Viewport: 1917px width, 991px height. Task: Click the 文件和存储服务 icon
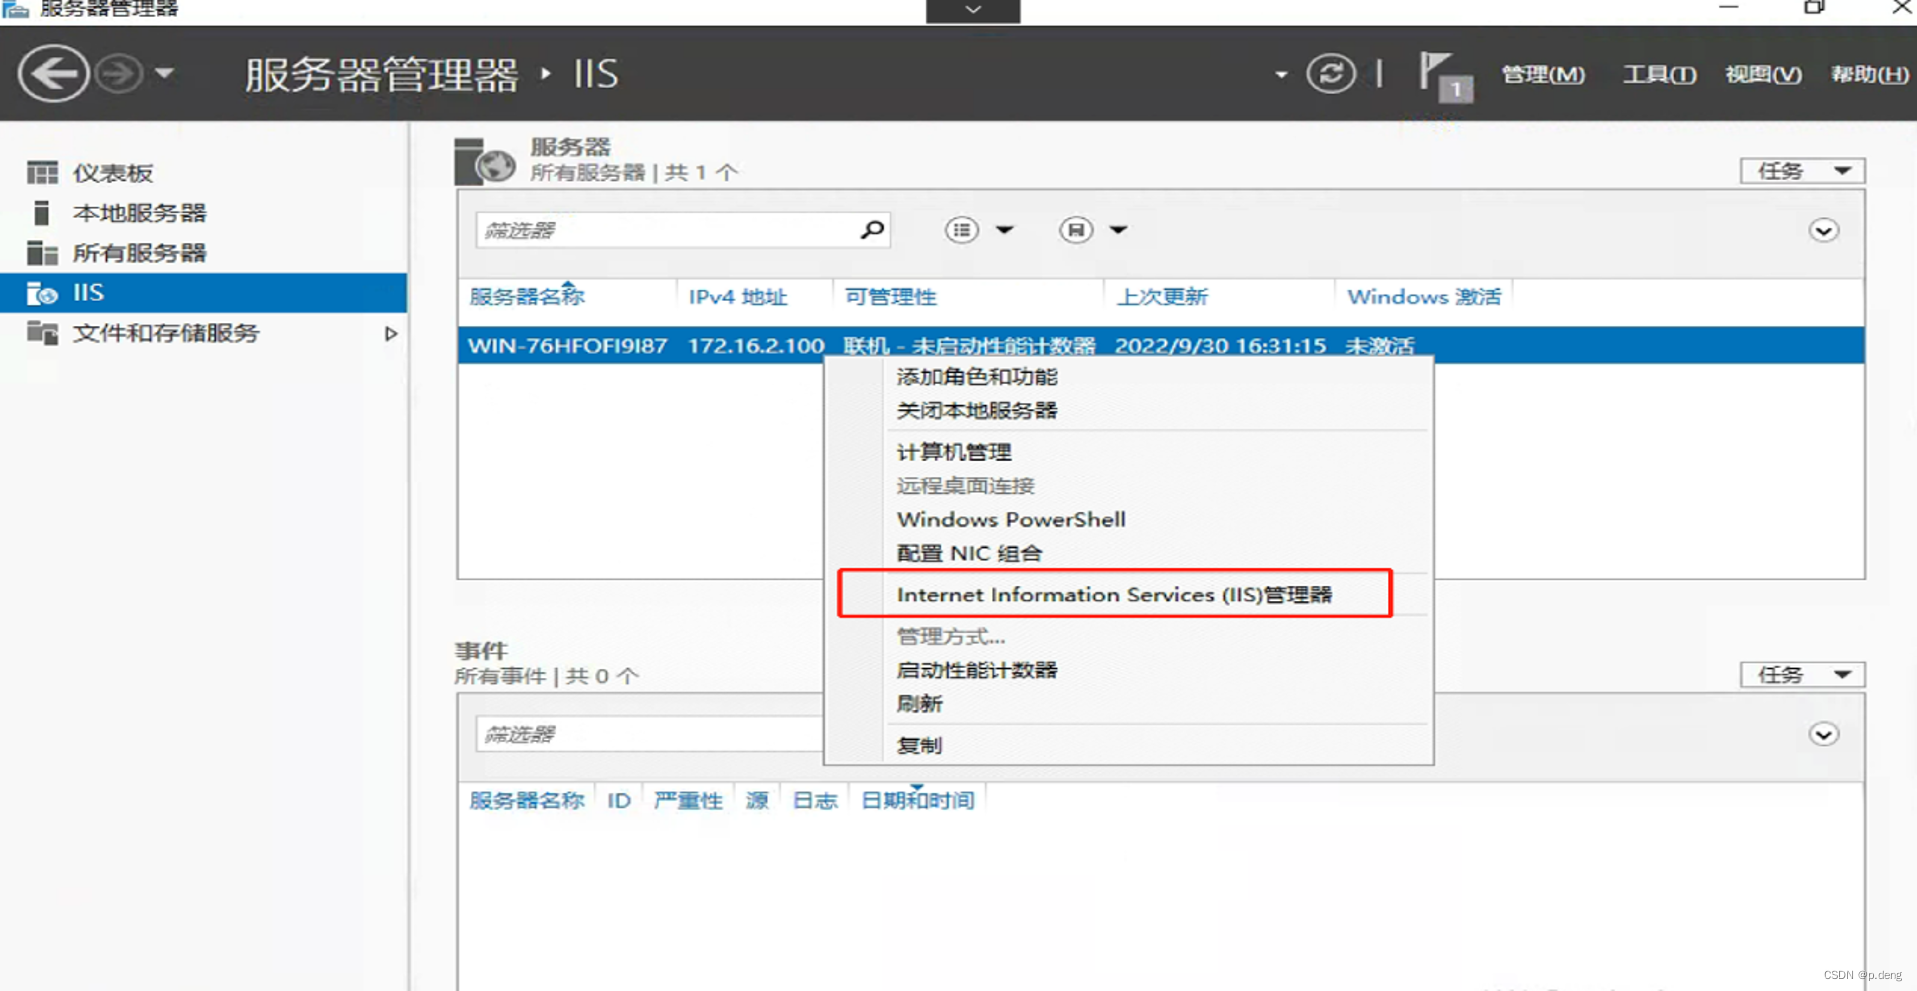tap(42, 333)
